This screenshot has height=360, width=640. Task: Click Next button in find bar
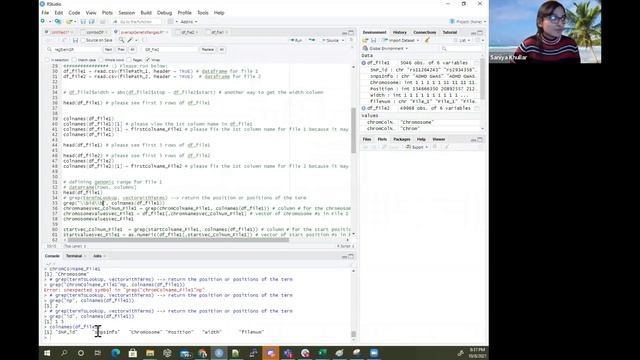coord(108,49)
